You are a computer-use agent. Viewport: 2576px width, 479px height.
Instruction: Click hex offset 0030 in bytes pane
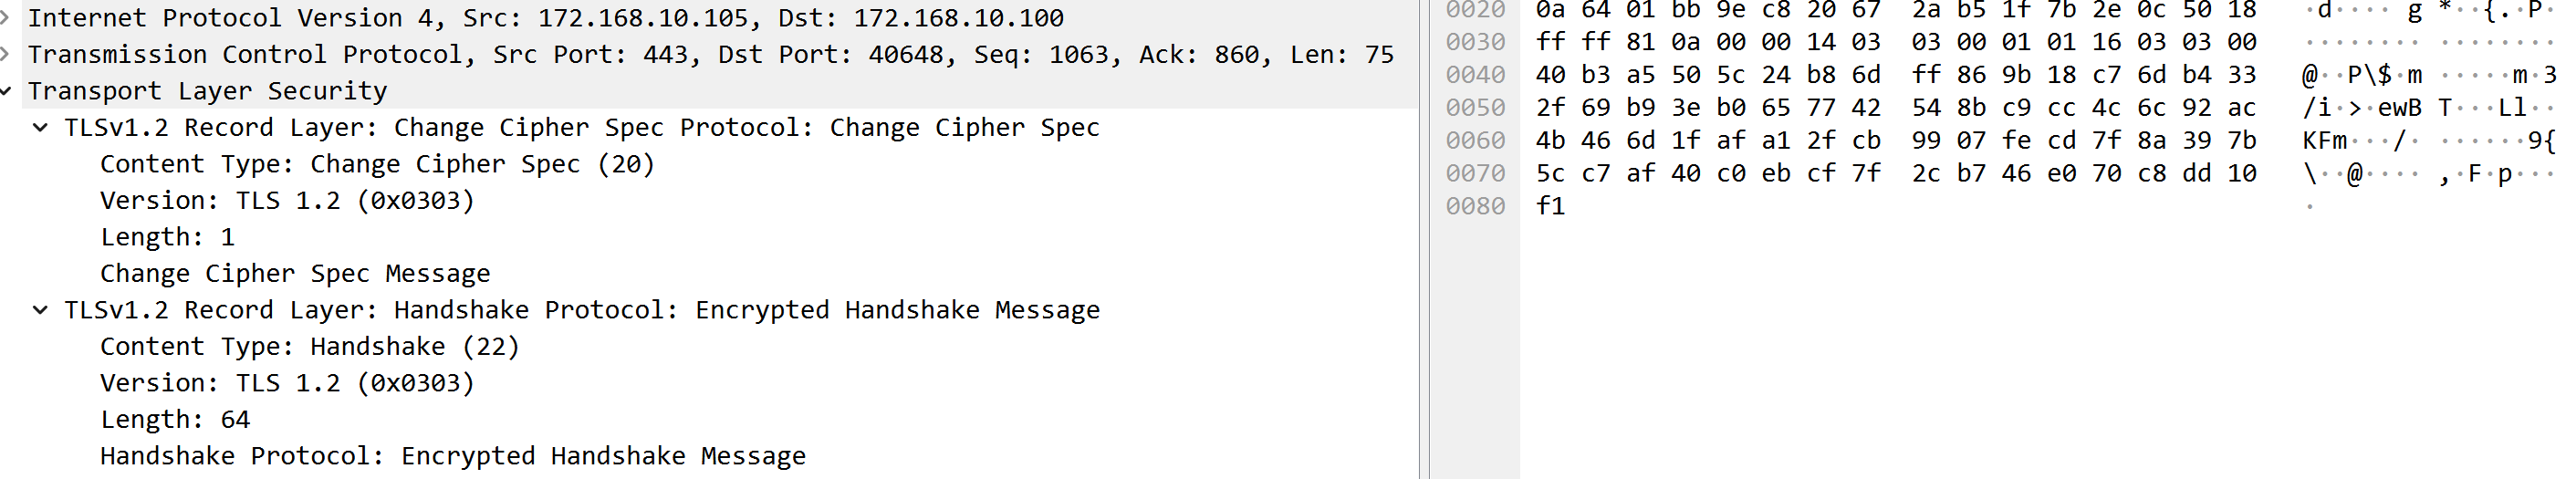(x=1475, y=42)
